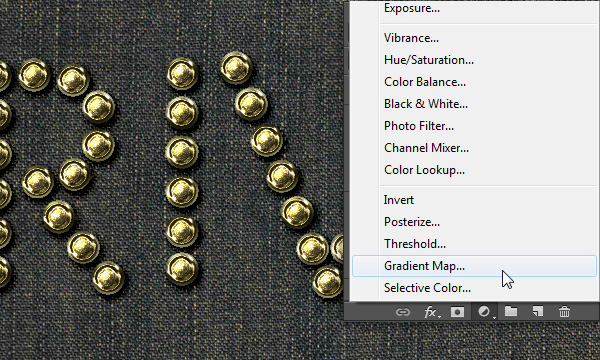Create a new layer
600x360 pixels.
coord(538,311)
